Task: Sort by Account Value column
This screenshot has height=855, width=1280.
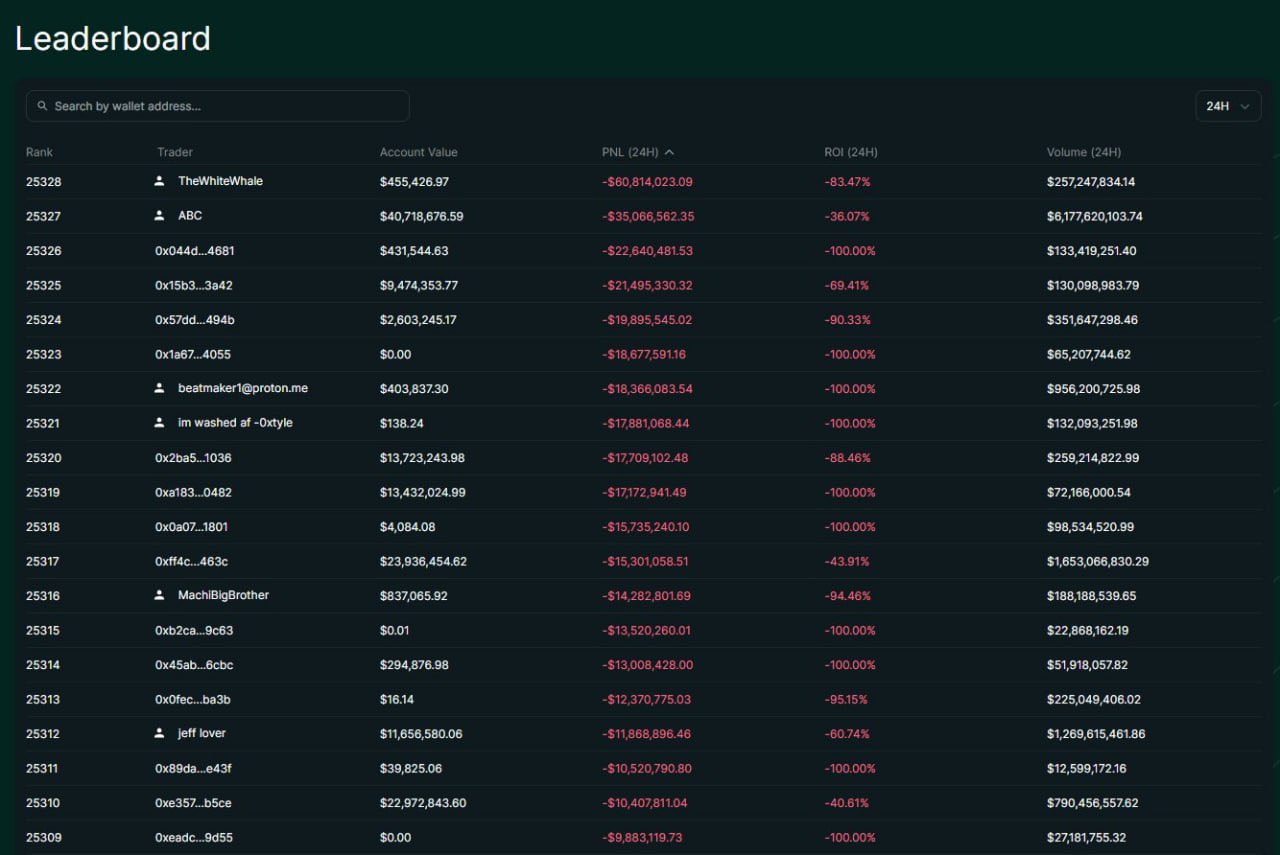Action: pos(418,152)
